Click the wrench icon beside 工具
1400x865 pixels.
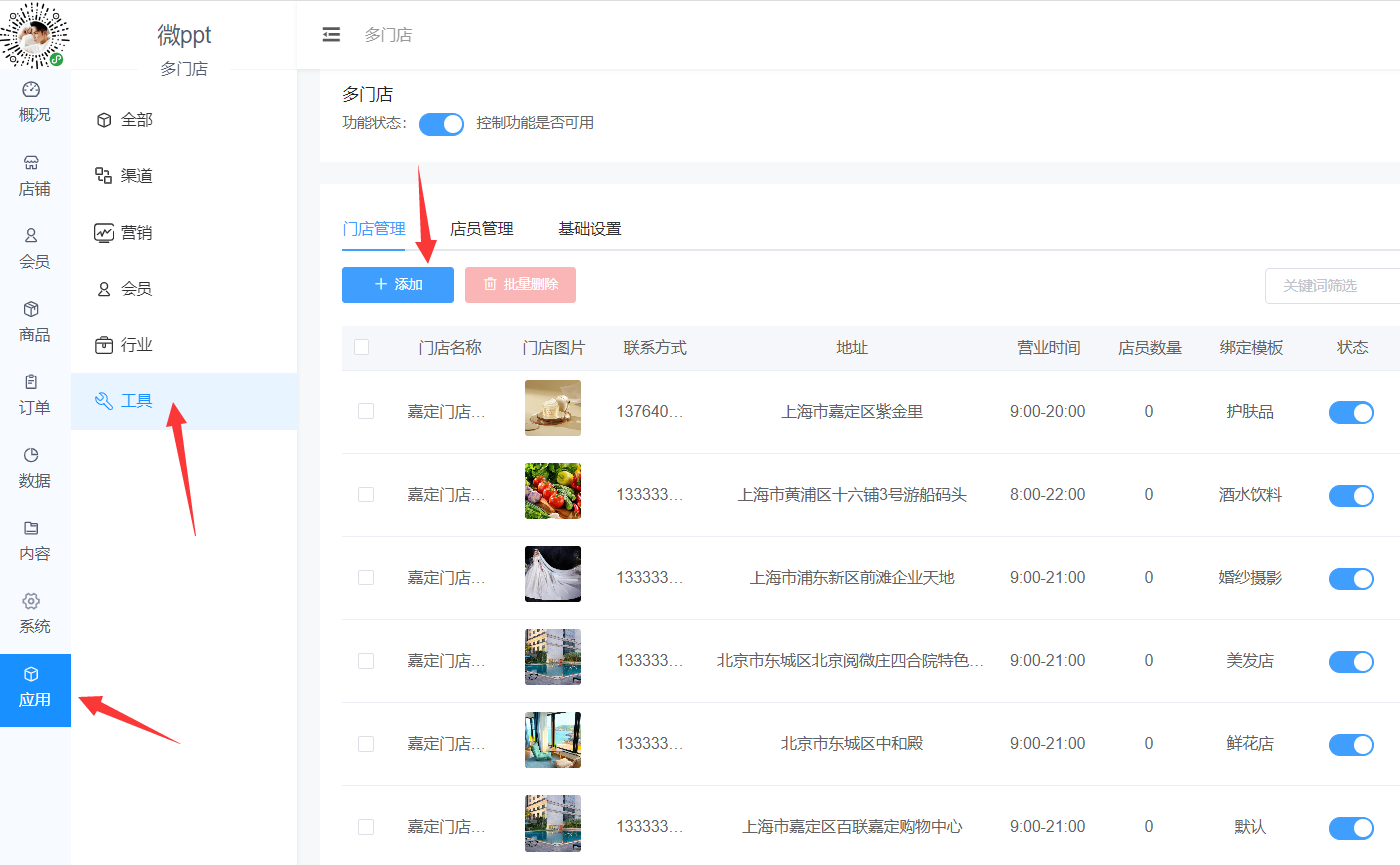[104, 401]
